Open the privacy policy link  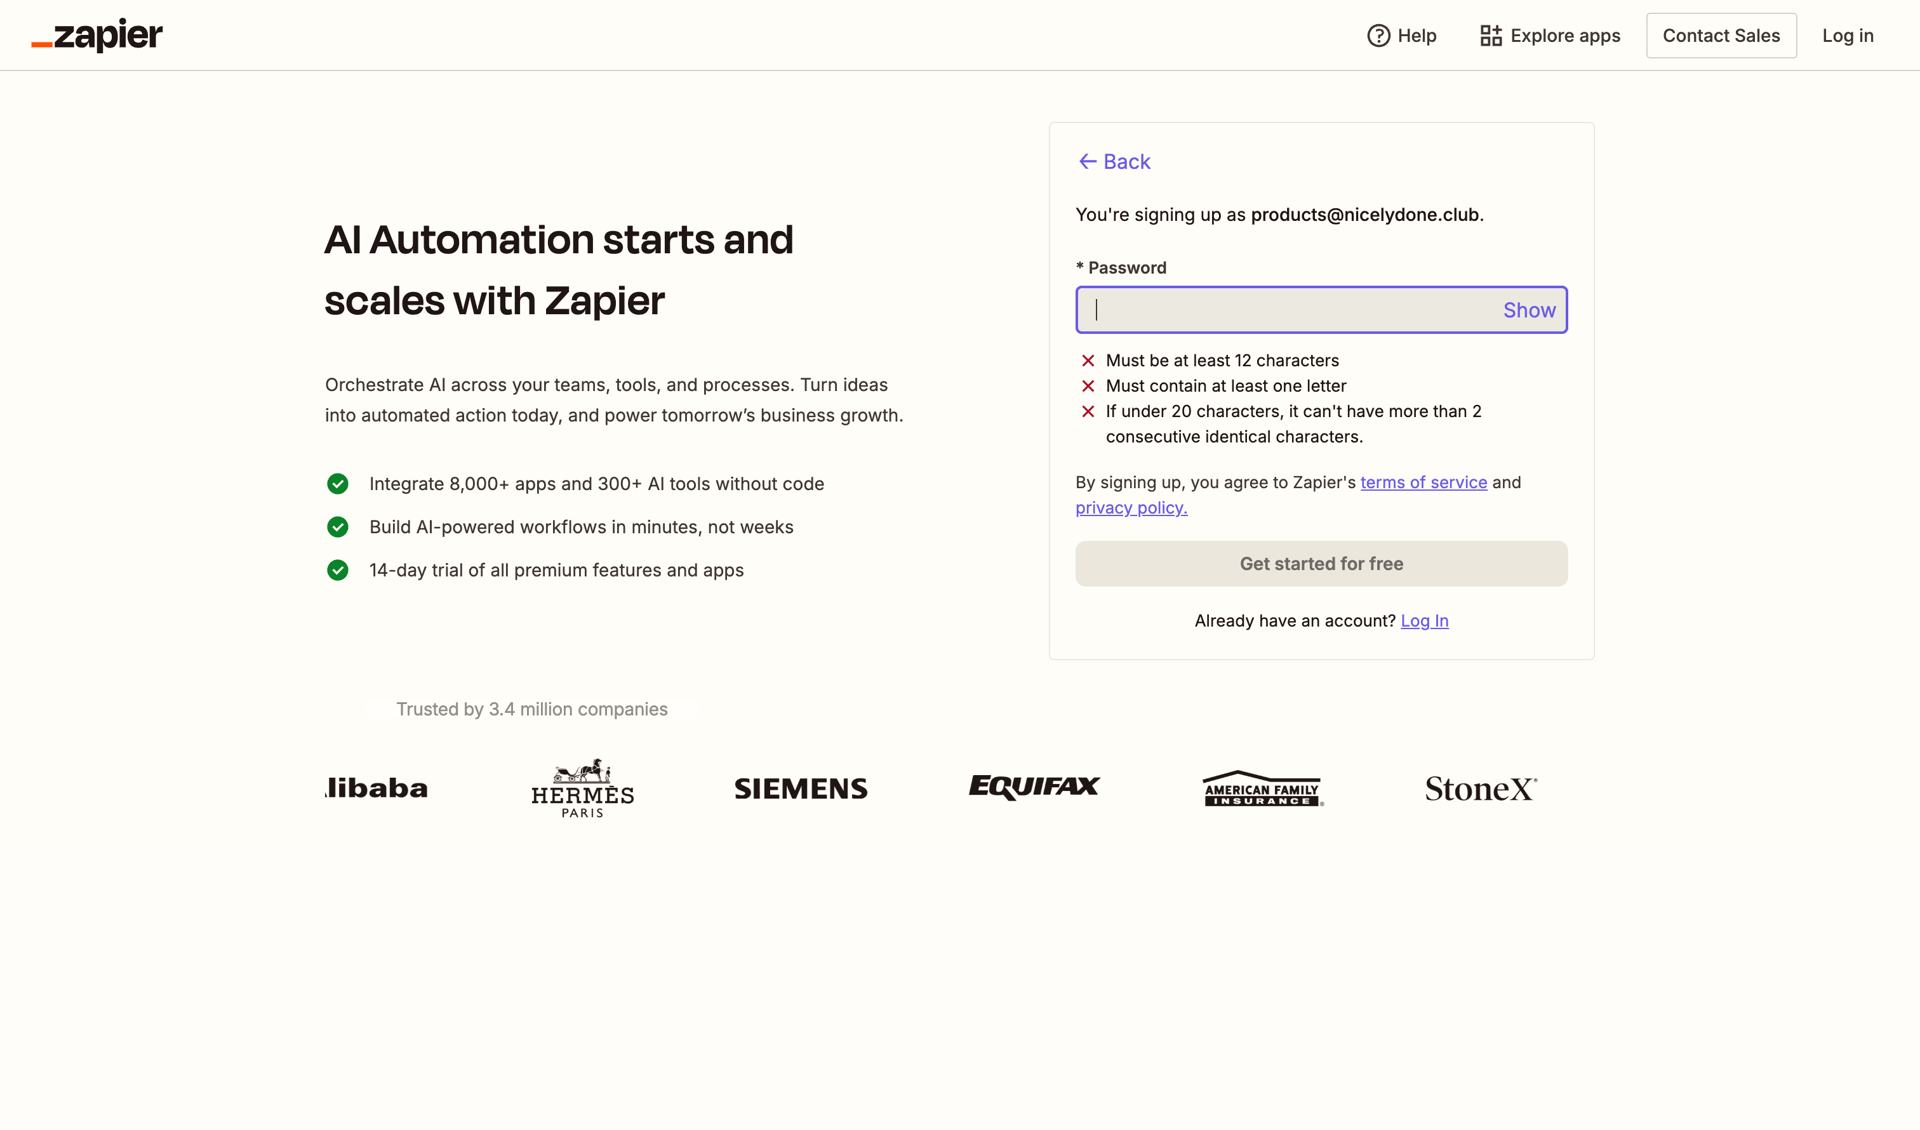pos(1130,507)
